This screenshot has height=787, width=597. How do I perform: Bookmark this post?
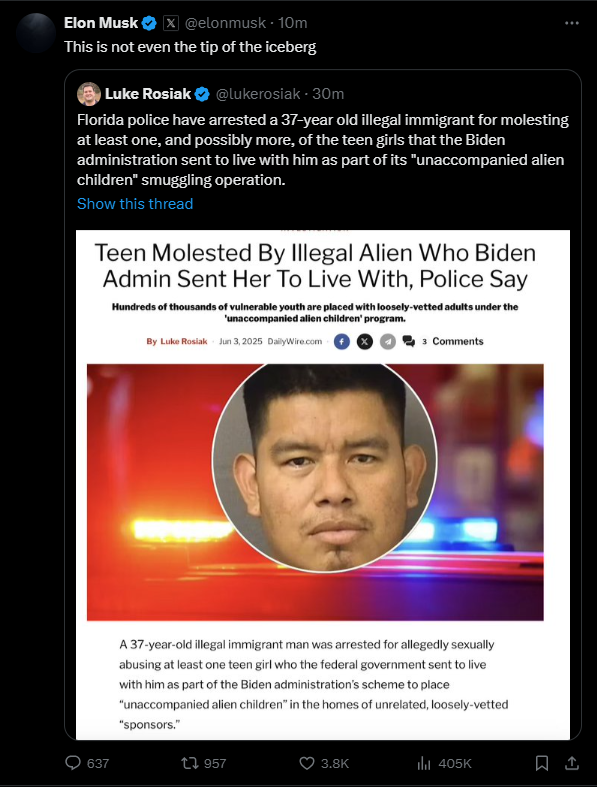click(x=542, y=763)
